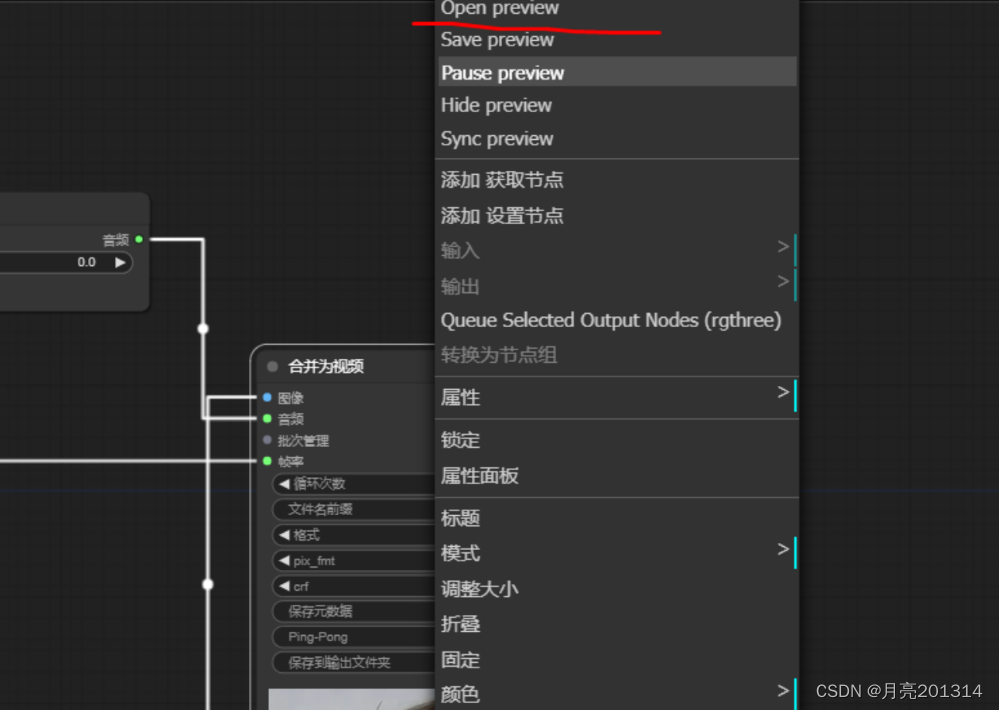
Task: Click the 帧率 input connector
Action: tap(265, 461)
